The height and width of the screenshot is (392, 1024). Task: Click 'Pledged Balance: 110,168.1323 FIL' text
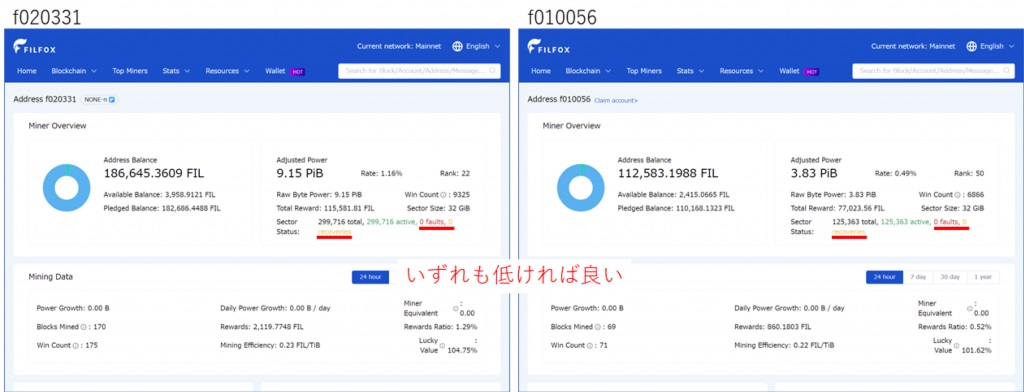pos(676,208)
